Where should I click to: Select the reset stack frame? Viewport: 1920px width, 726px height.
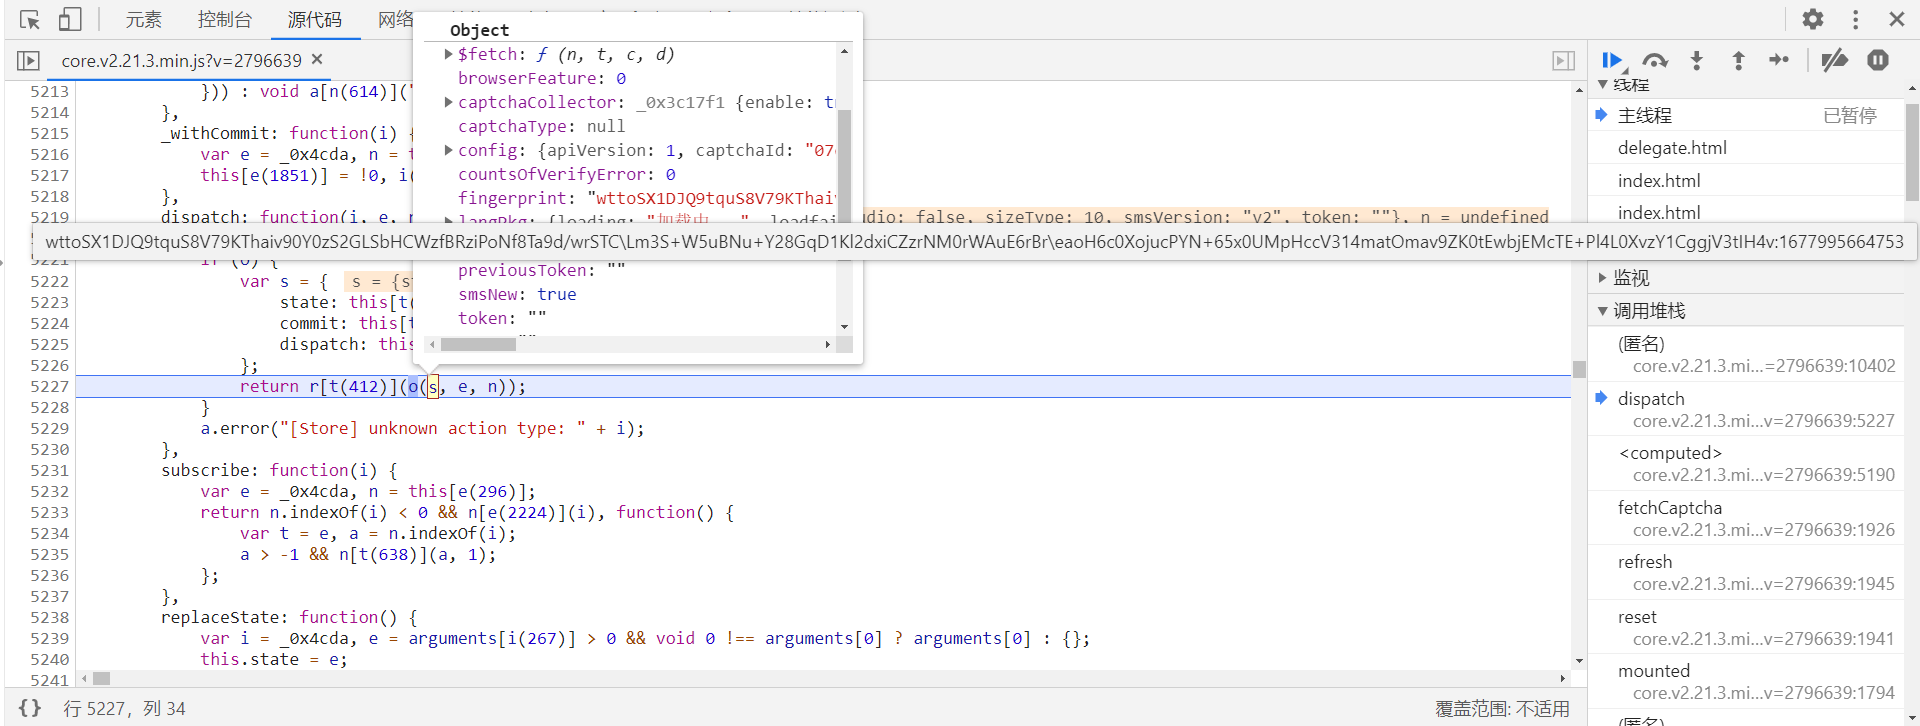click(1746, 628)
